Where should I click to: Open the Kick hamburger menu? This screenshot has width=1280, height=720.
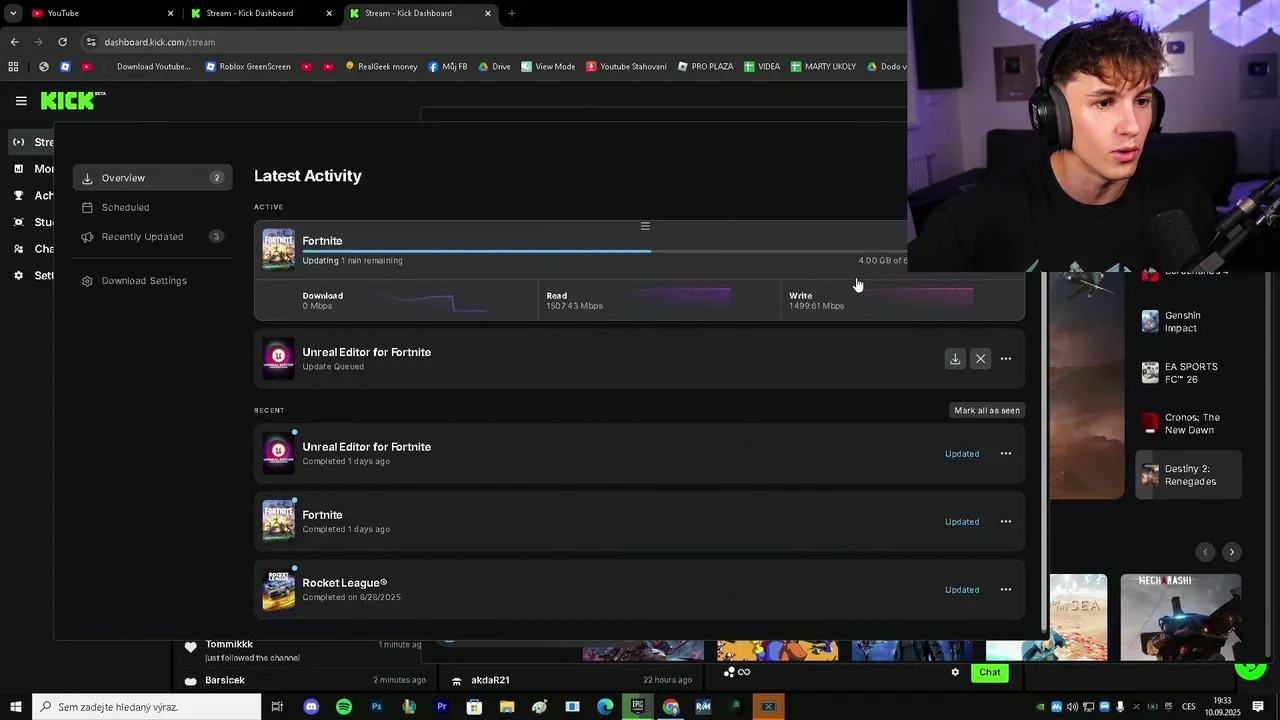pos(21,100)
